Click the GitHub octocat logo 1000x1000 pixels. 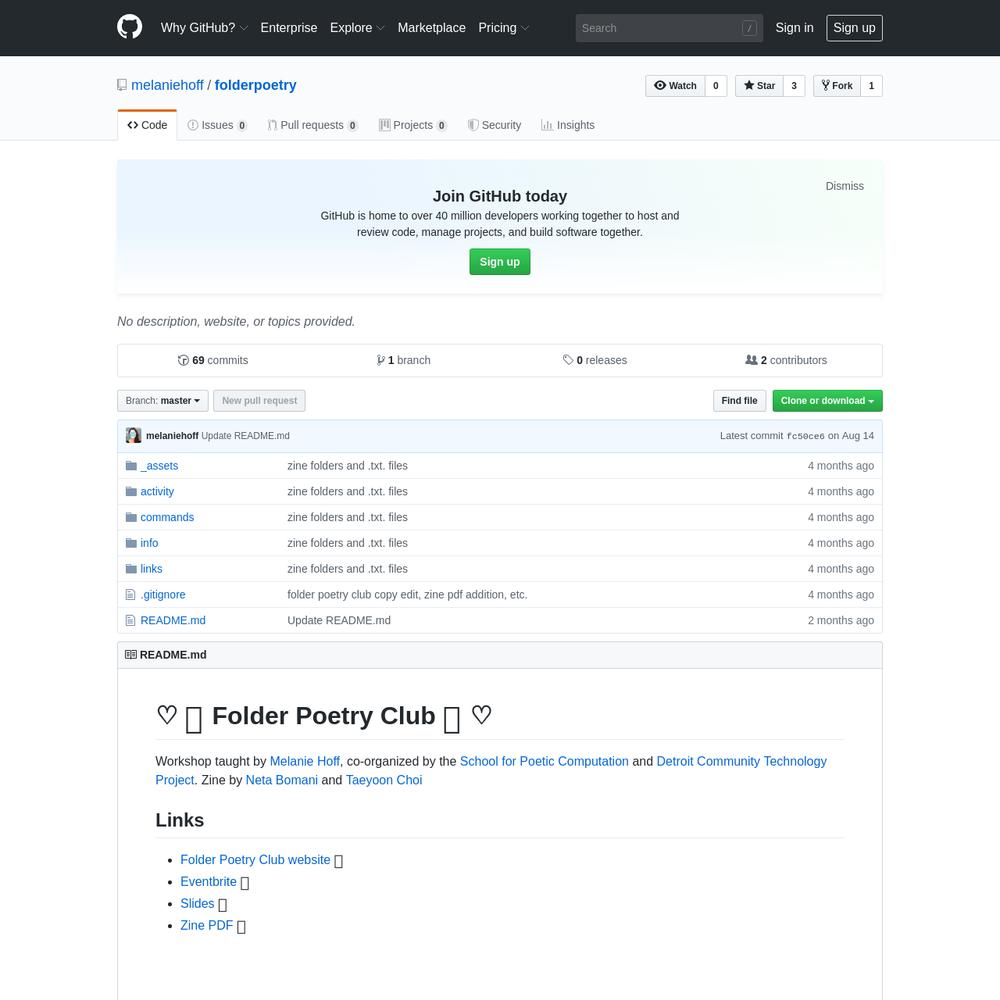[129, 27]
